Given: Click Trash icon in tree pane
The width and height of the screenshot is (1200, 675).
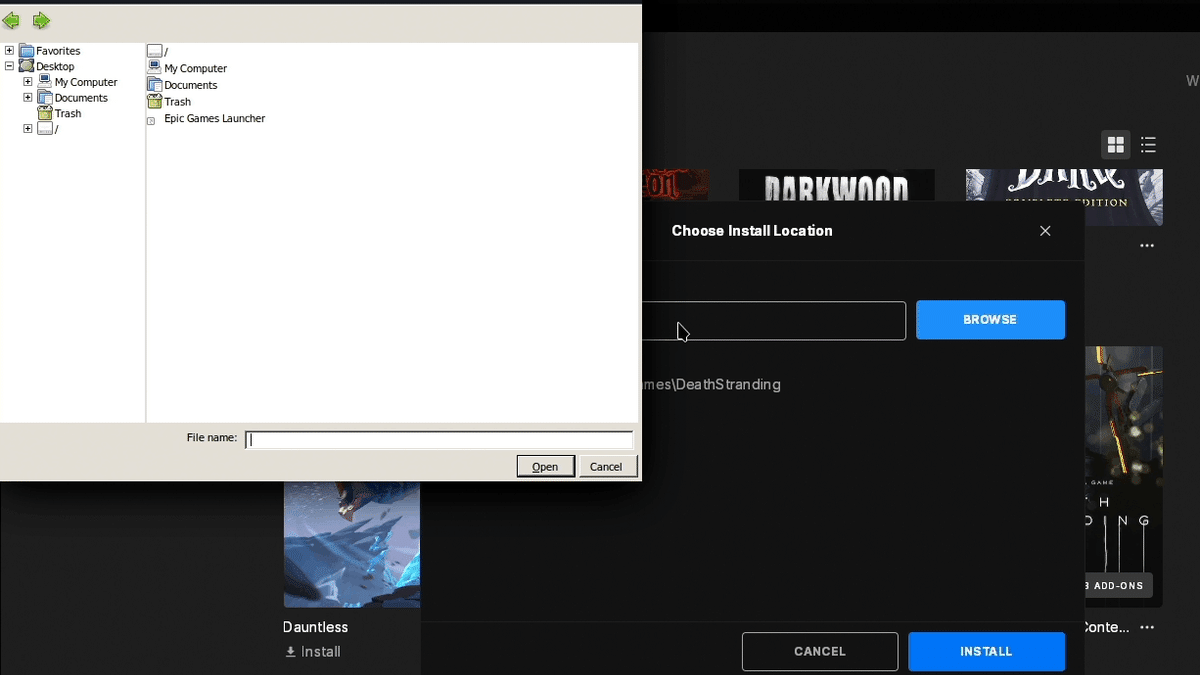Looking at the screenshot, I should point(45,113).
